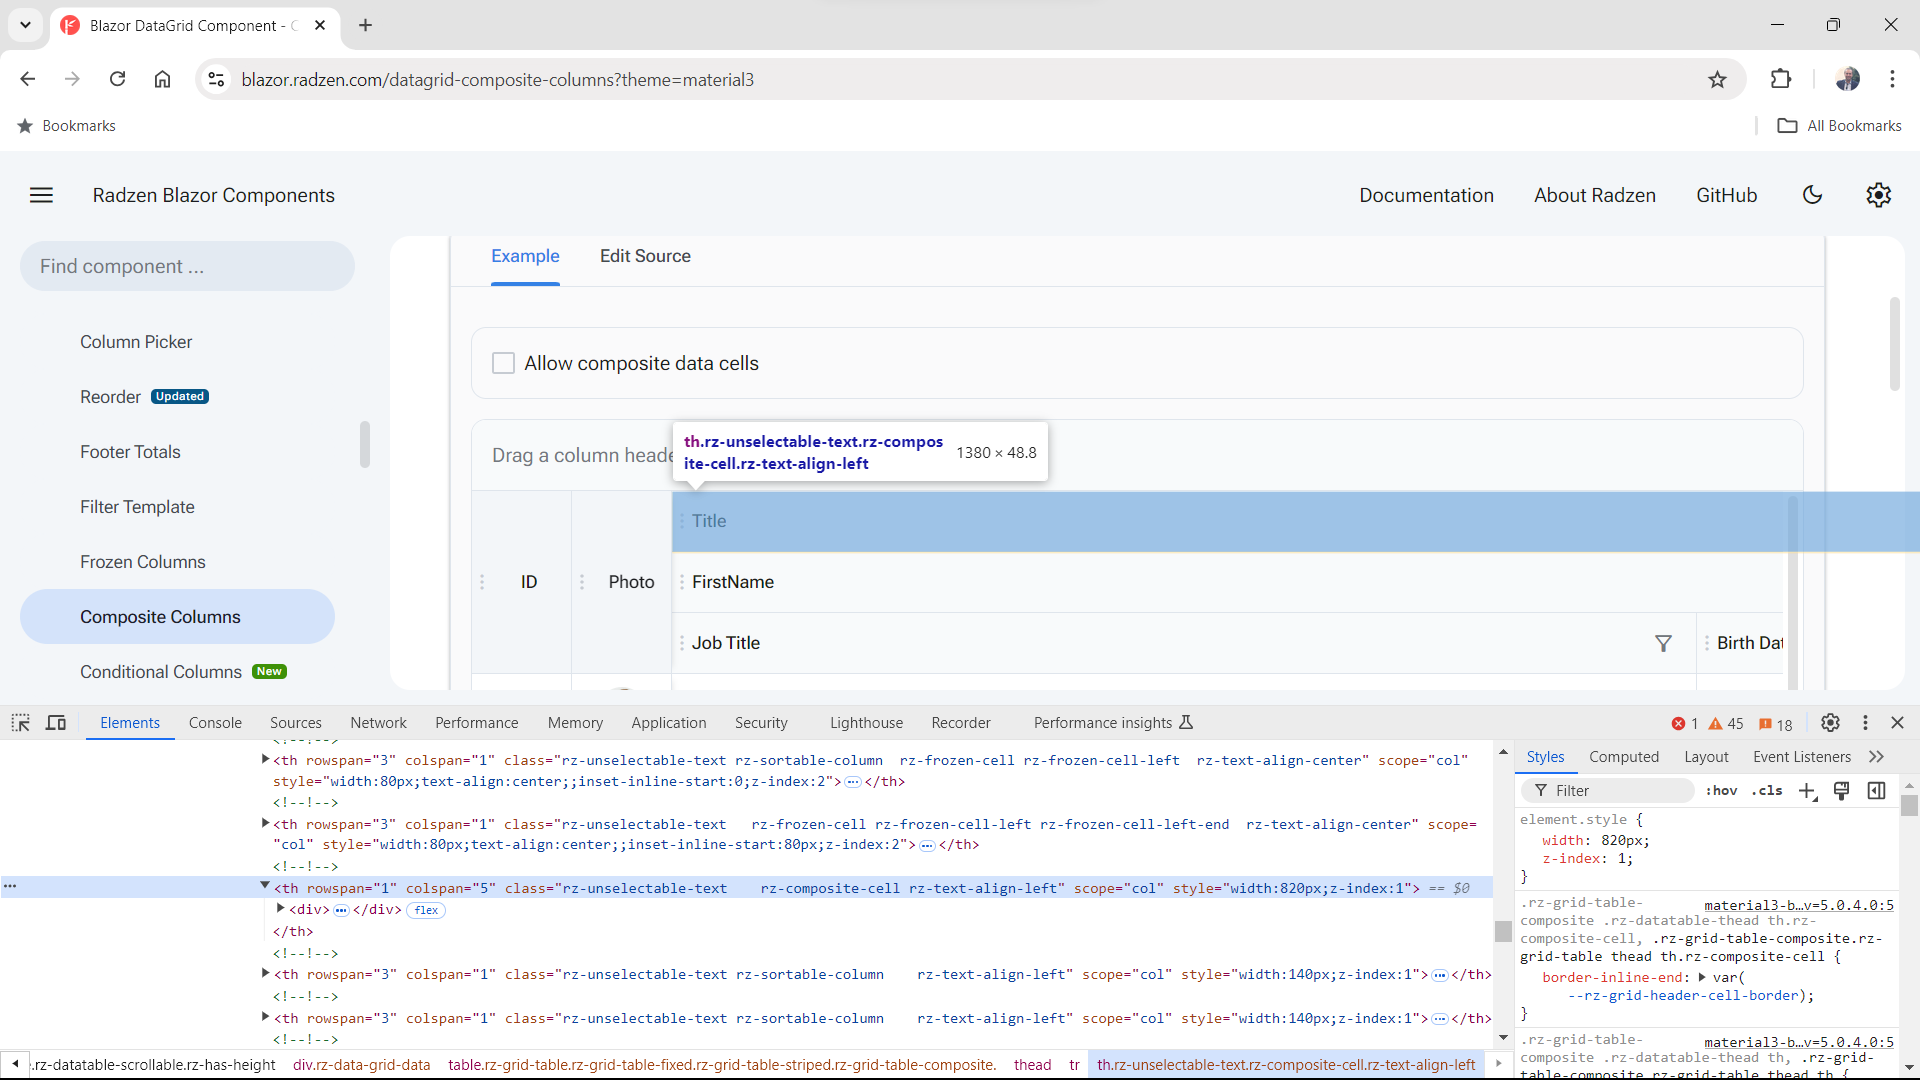Toggle element state with :hov
The height and width of the screenshot is (1080, 1920).
1722,790
